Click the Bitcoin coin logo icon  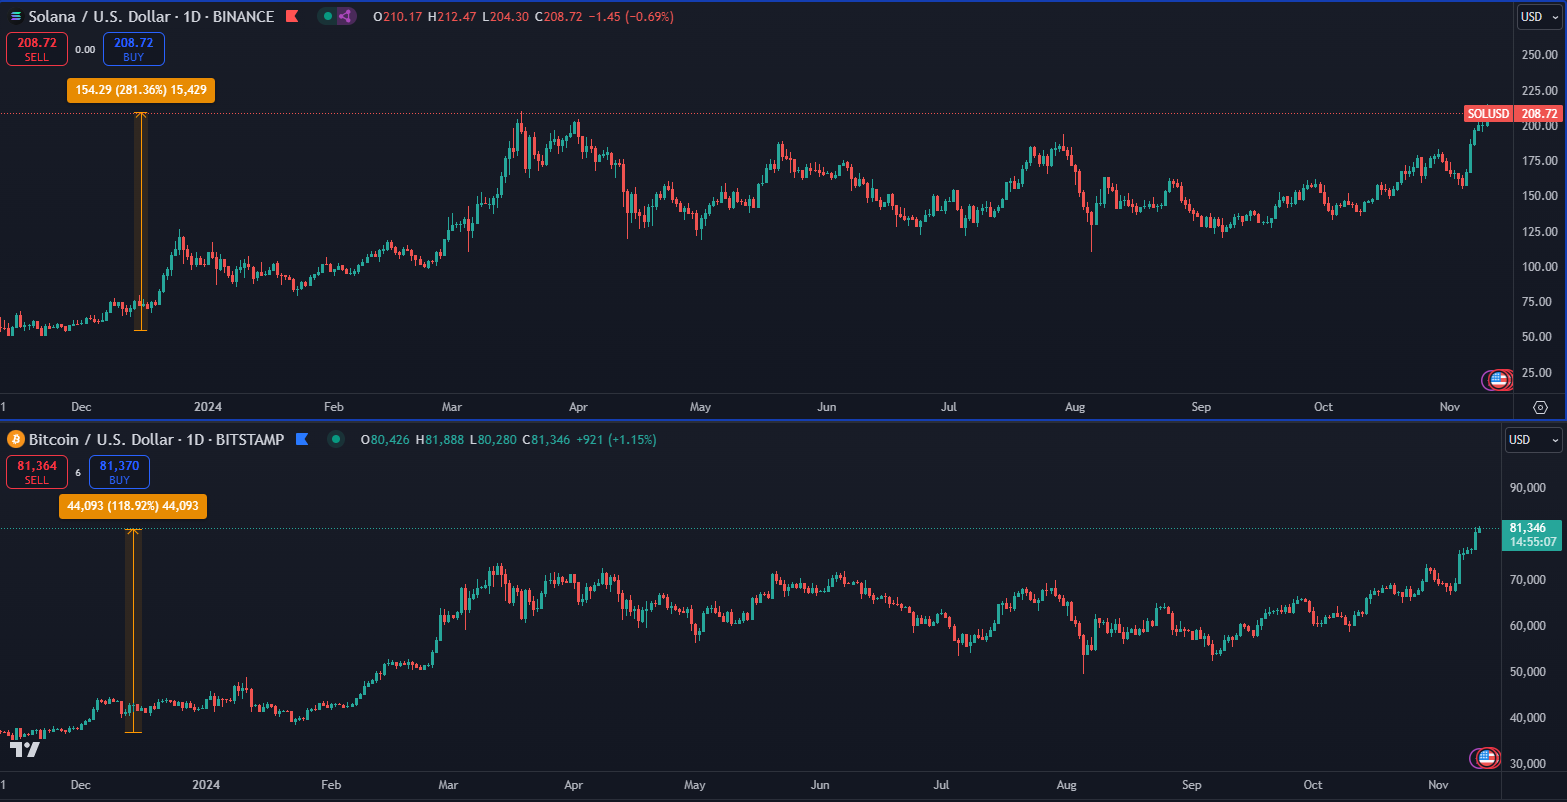click(x=15, y=439)
